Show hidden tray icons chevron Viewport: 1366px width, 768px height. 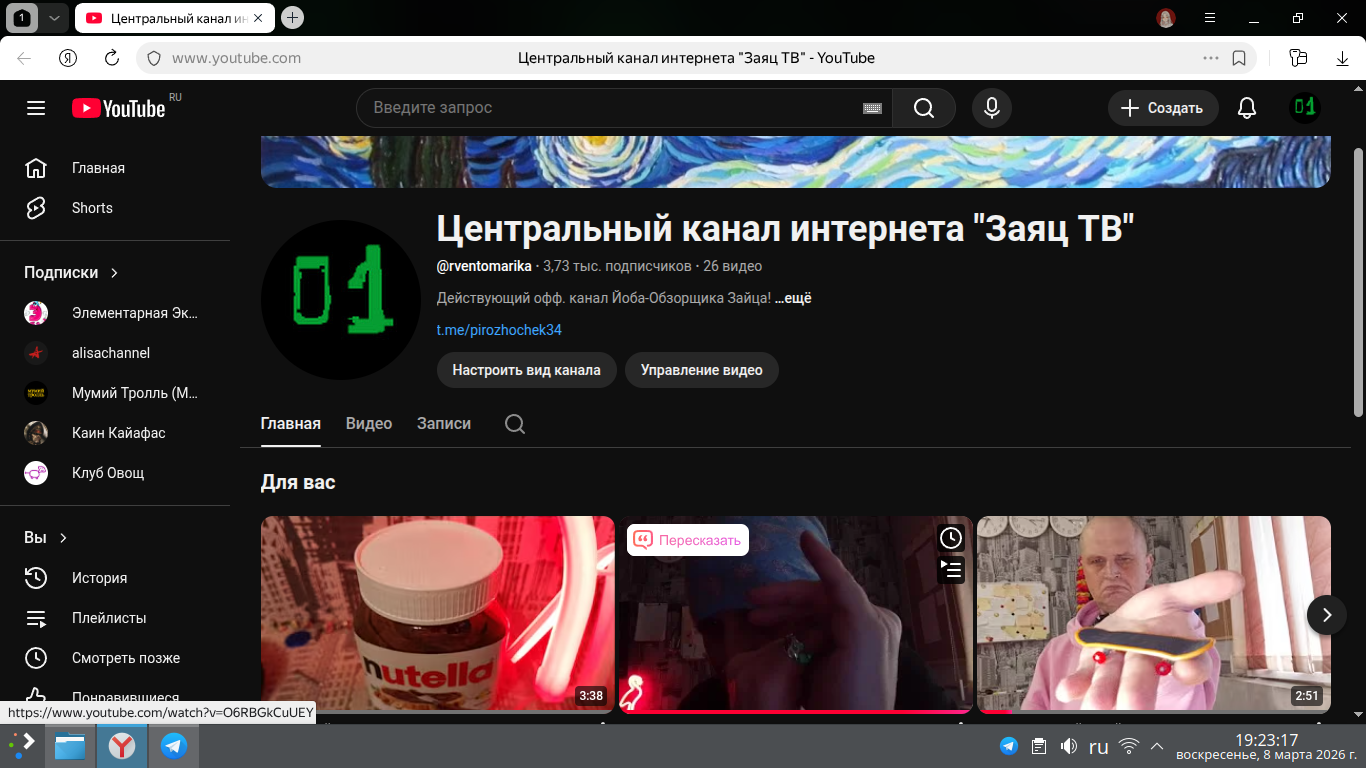1157,746
